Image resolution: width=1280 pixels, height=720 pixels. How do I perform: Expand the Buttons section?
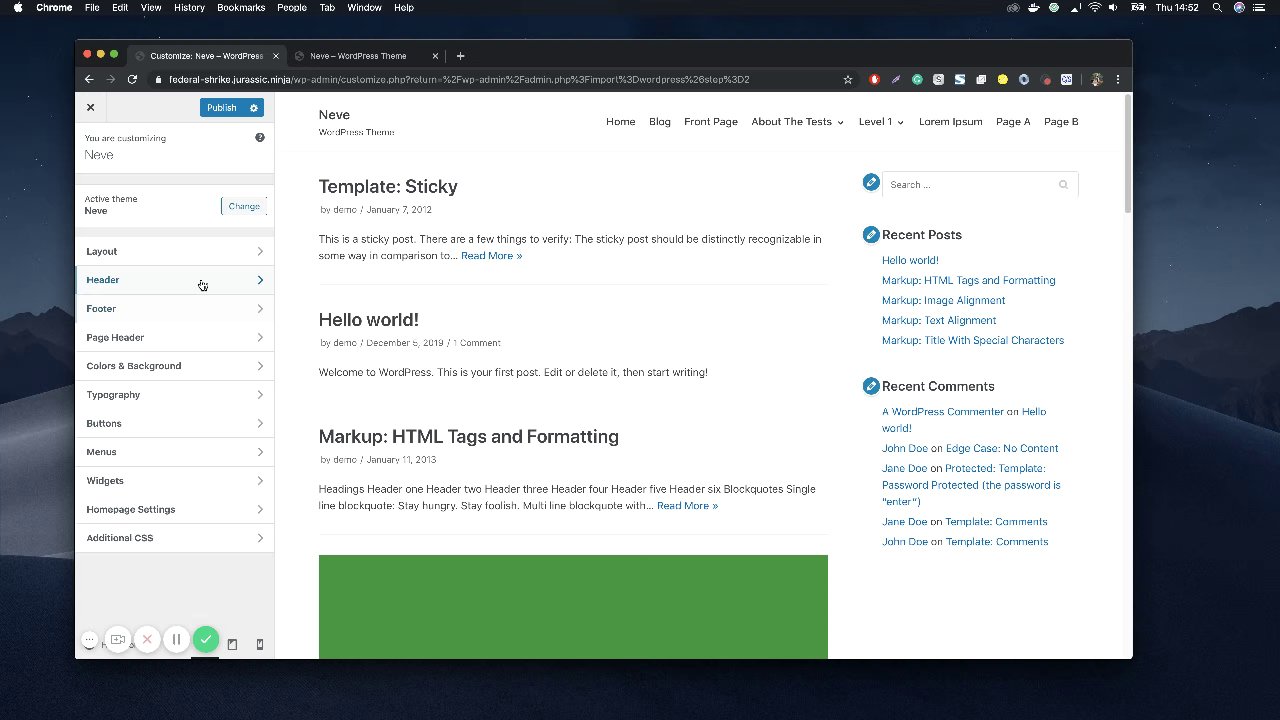click(175, 423)
